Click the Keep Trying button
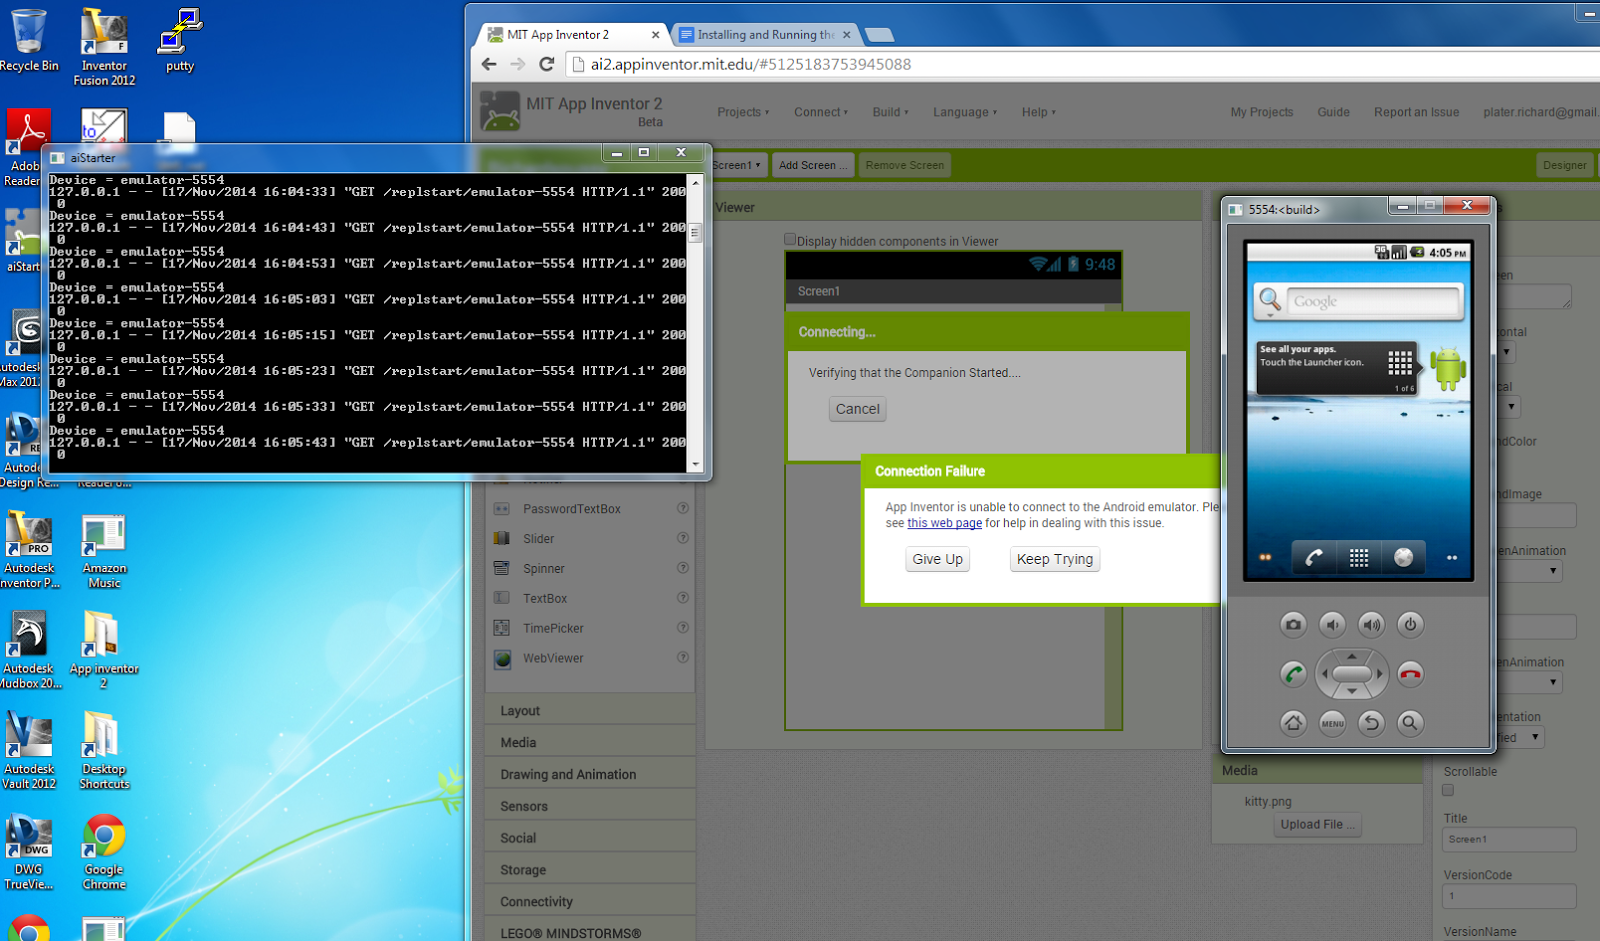 (1055, 559)
